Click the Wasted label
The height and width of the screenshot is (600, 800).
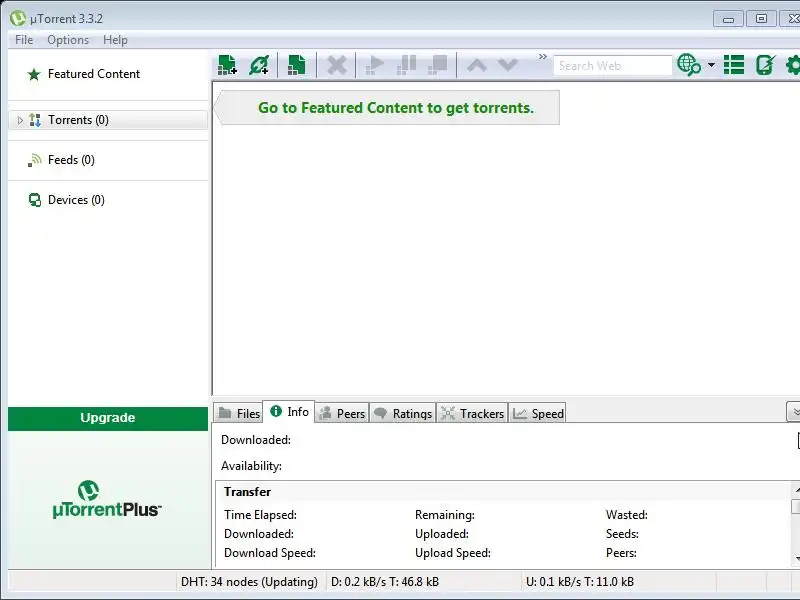coord(627,515)
